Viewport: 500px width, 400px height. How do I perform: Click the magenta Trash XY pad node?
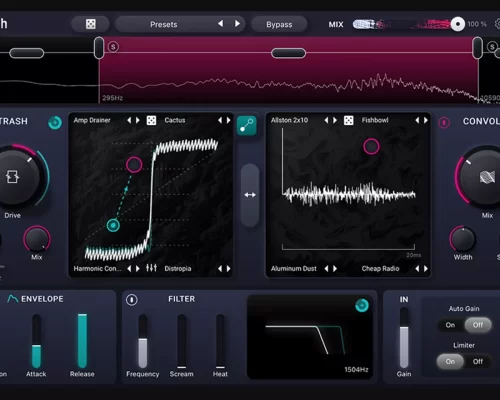point(134,165)
